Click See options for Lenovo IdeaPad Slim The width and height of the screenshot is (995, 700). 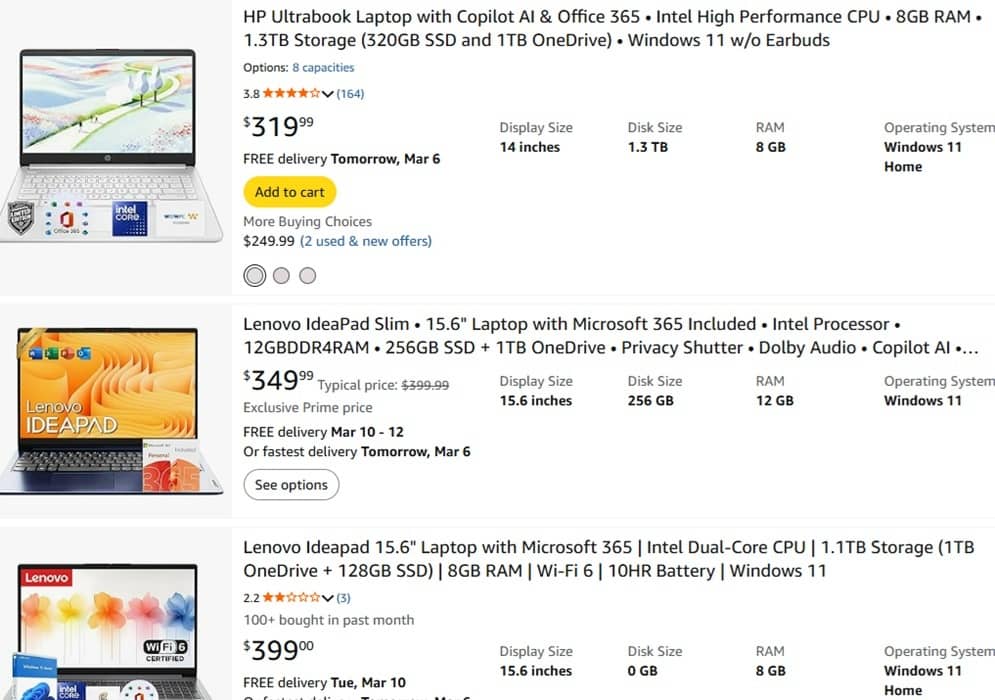(291, 485)
